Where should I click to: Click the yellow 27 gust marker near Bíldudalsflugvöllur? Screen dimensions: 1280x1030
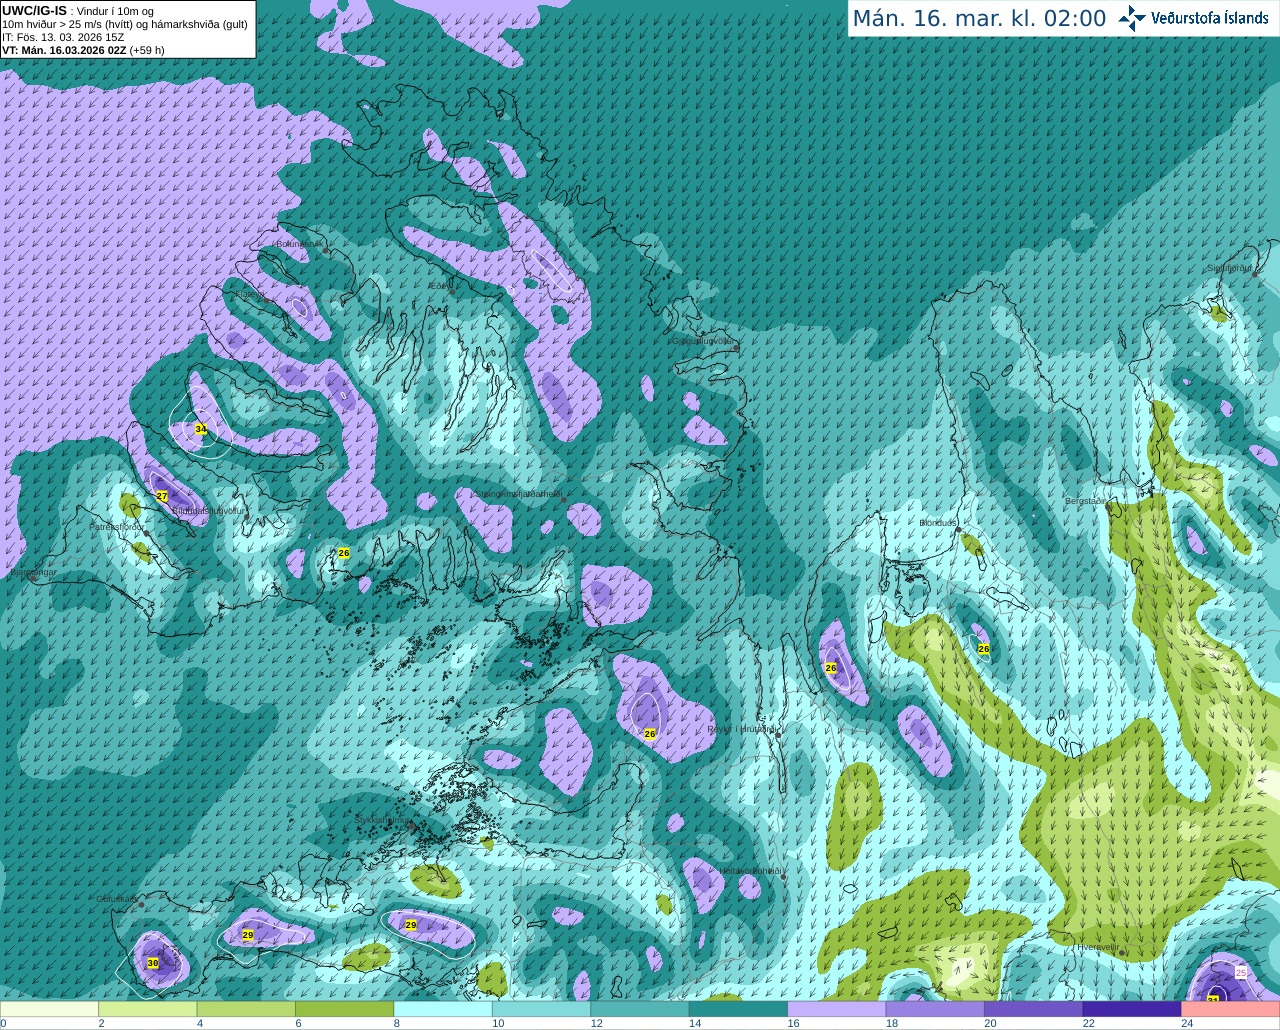pos(162,496)
